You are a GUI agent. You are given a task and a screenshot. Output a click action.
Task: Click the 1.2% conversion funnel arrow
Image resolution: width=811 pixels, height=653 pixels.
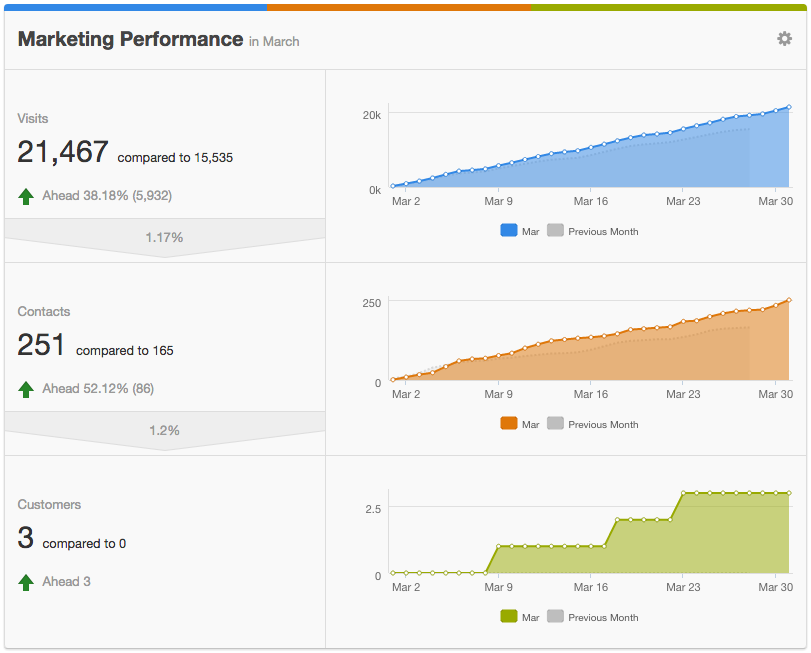164,430
